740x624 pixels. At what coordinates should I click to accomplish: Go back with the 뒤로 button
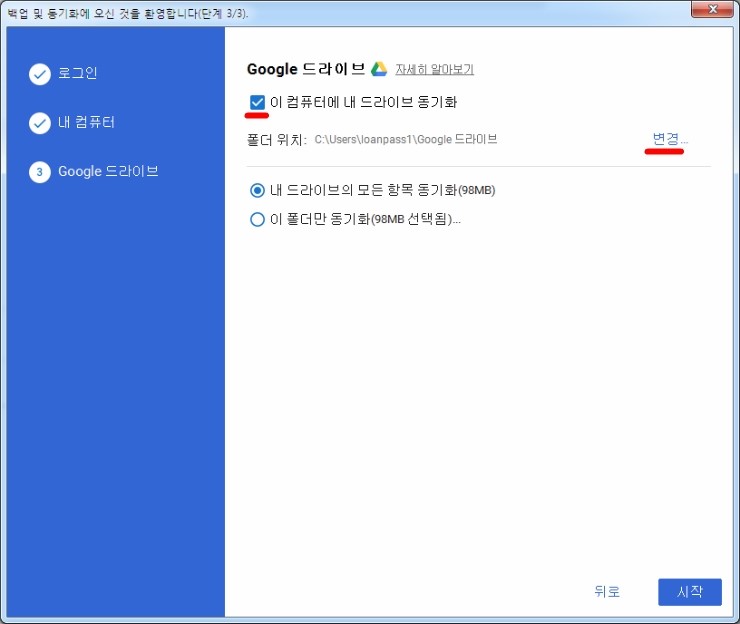[x=606, y=591]
